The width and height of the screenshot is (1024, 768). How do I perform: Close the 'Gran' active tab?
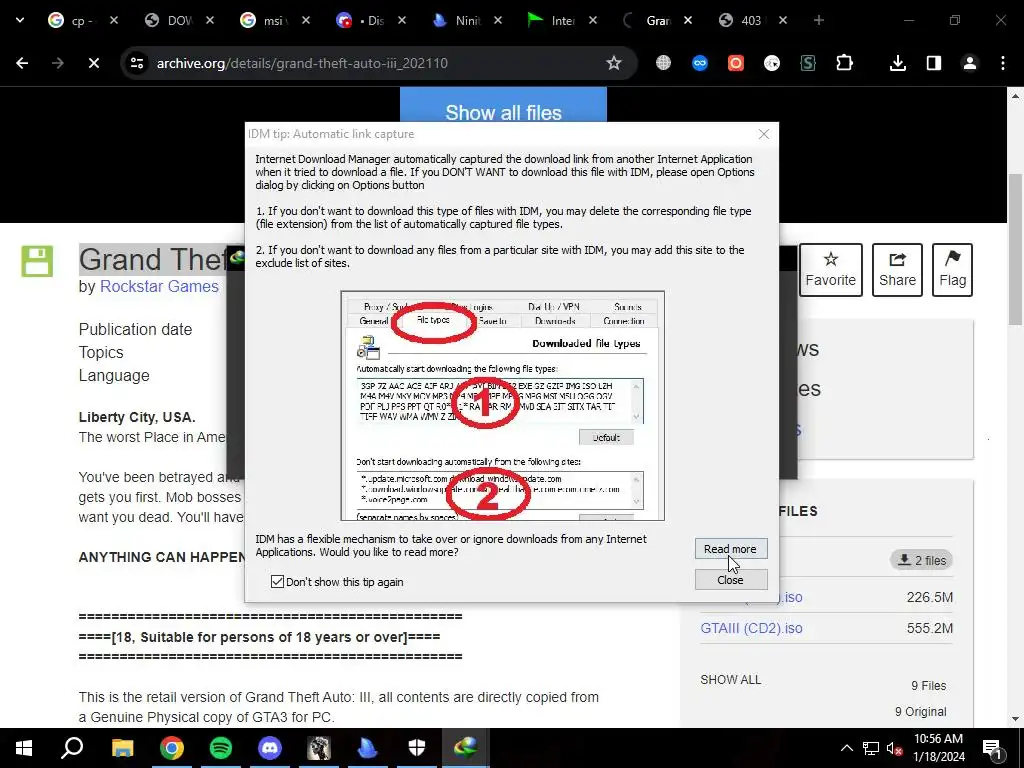tap(688, 20)
